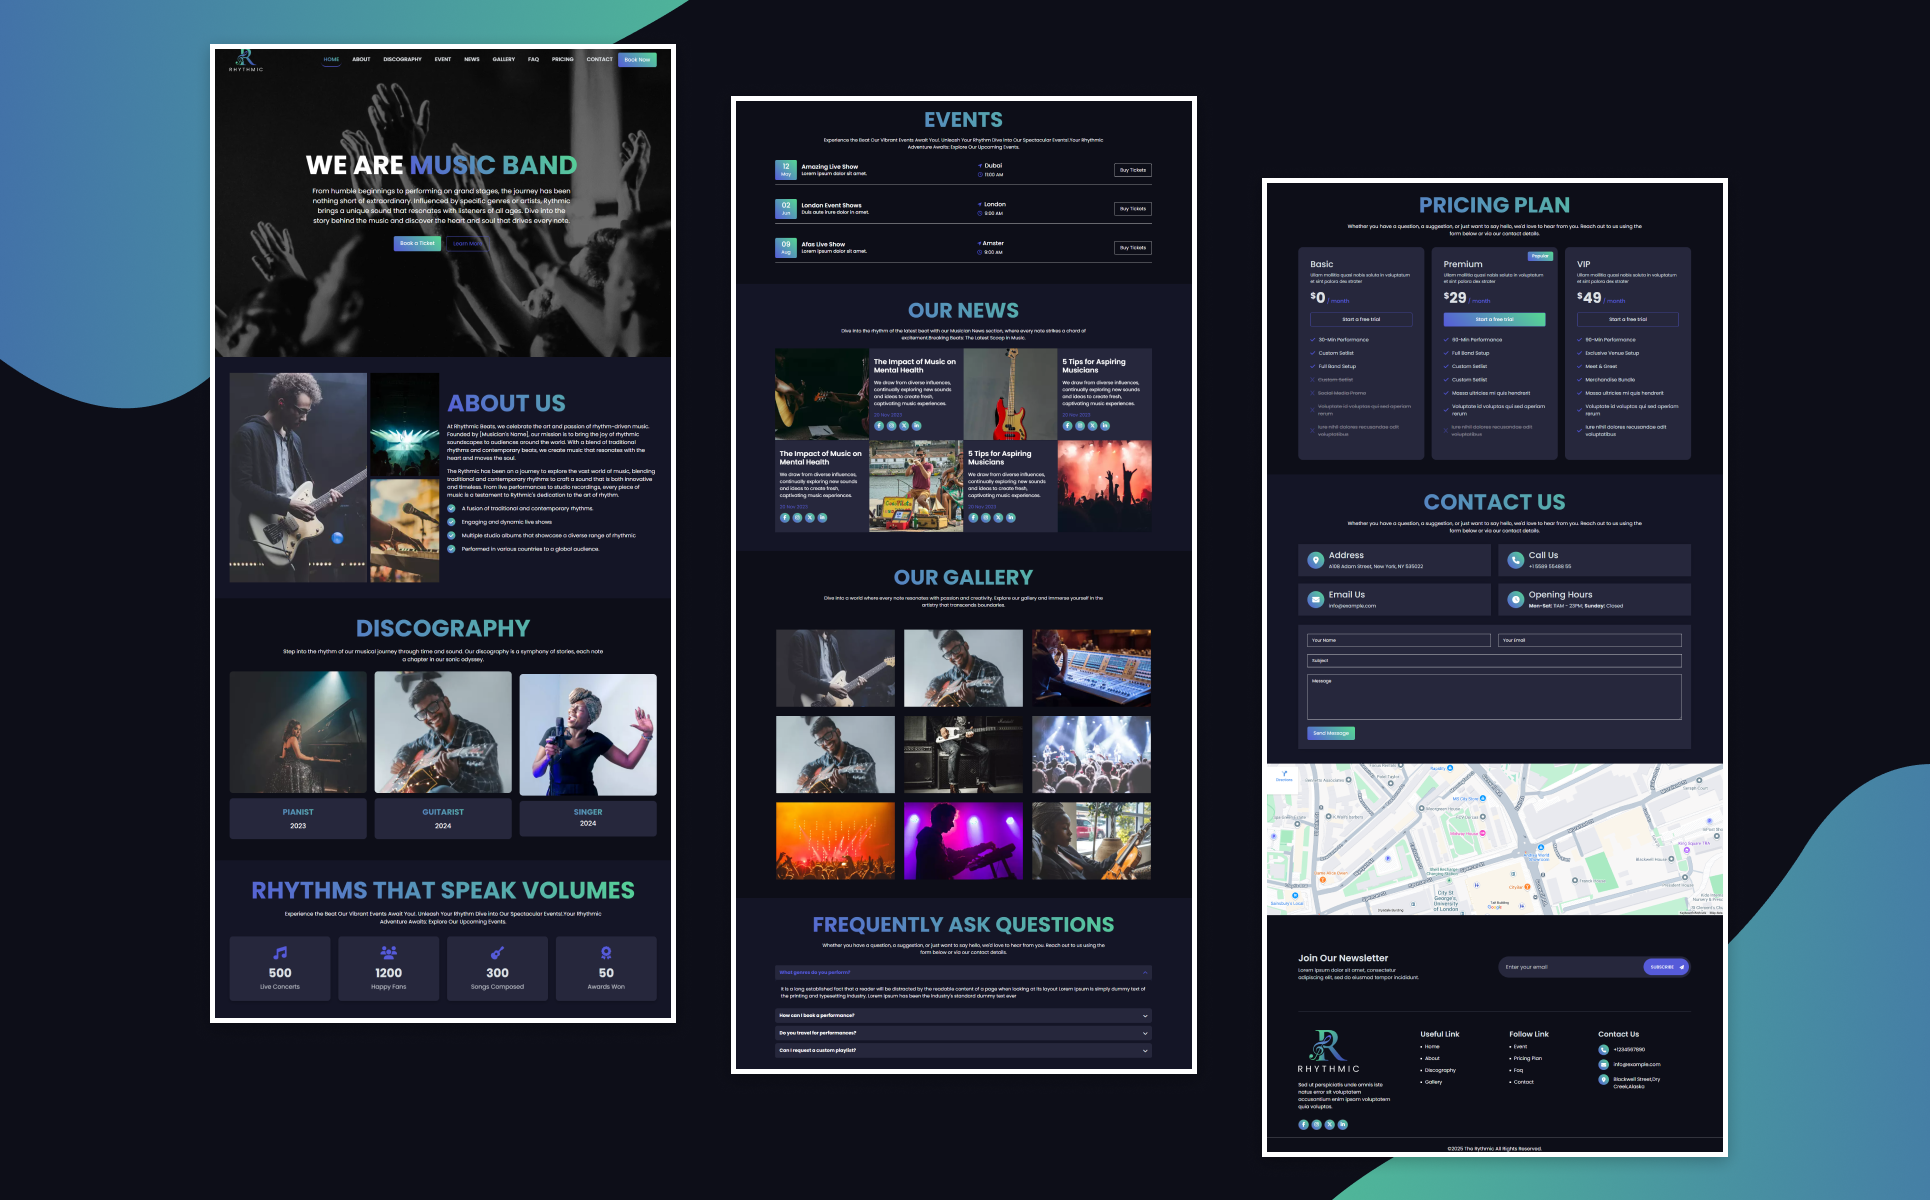Click the Popular badge on Premium plan
This screenshot has height=1200, width=1930.
pos(1540,256)
